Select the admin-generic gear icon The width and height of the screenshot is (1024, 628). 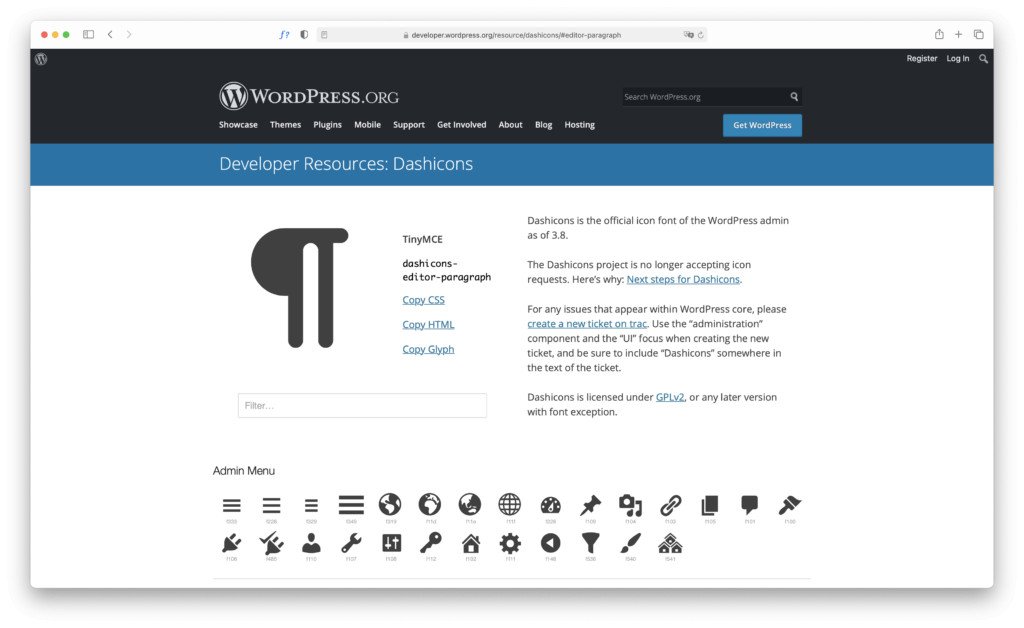click(509, 543)
